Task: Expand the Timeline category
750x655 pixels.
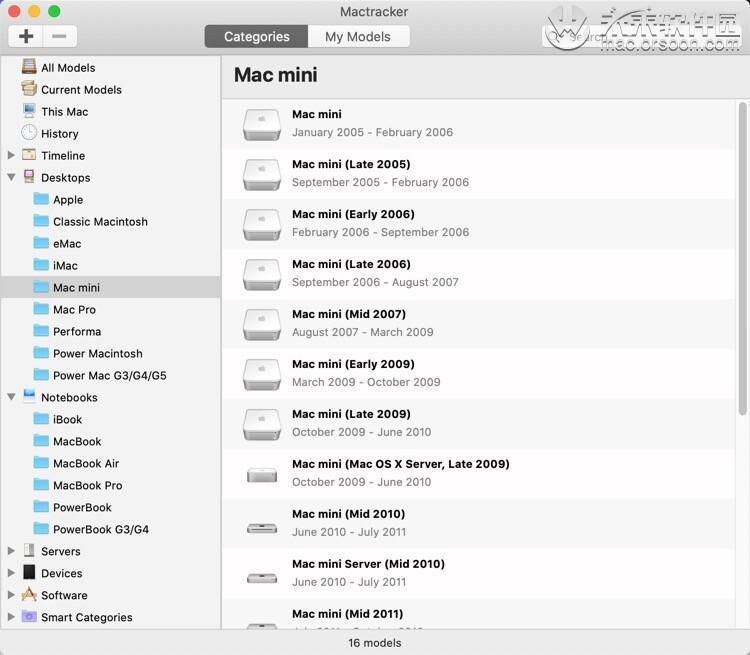Action: coord(11,156)
